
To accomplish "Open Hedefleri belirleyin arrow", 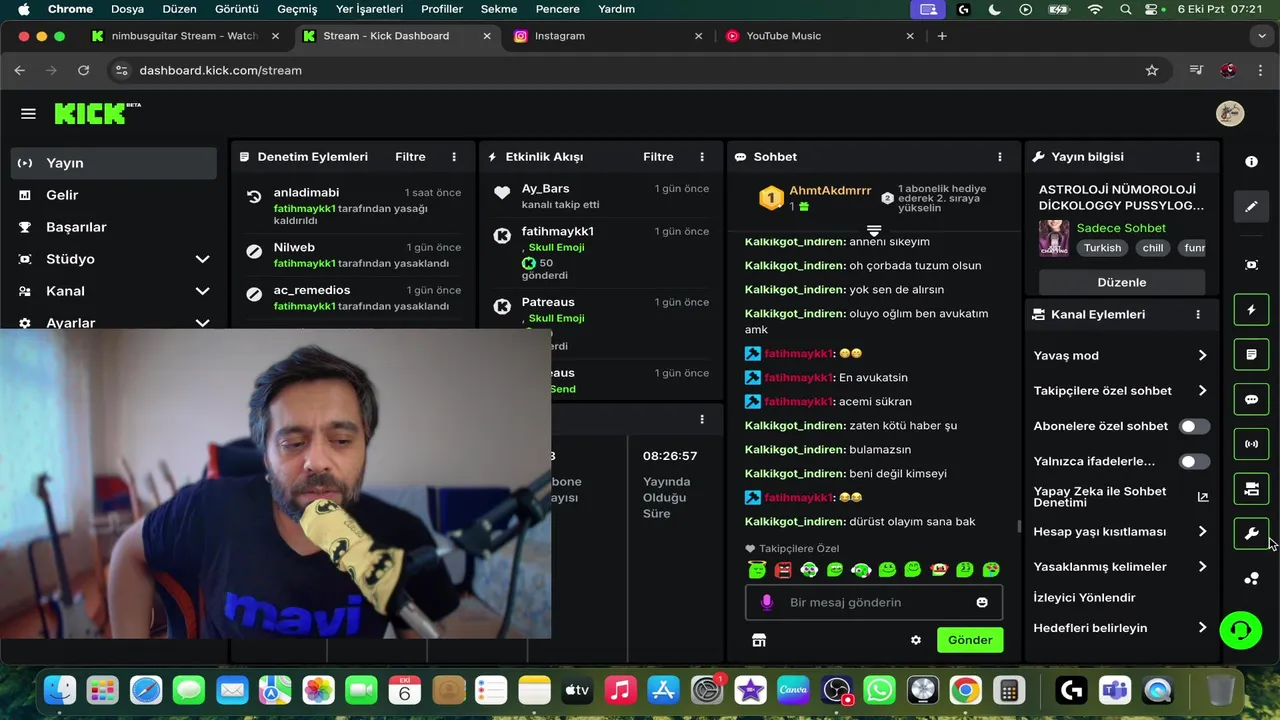I will [x=1202, y=628].
